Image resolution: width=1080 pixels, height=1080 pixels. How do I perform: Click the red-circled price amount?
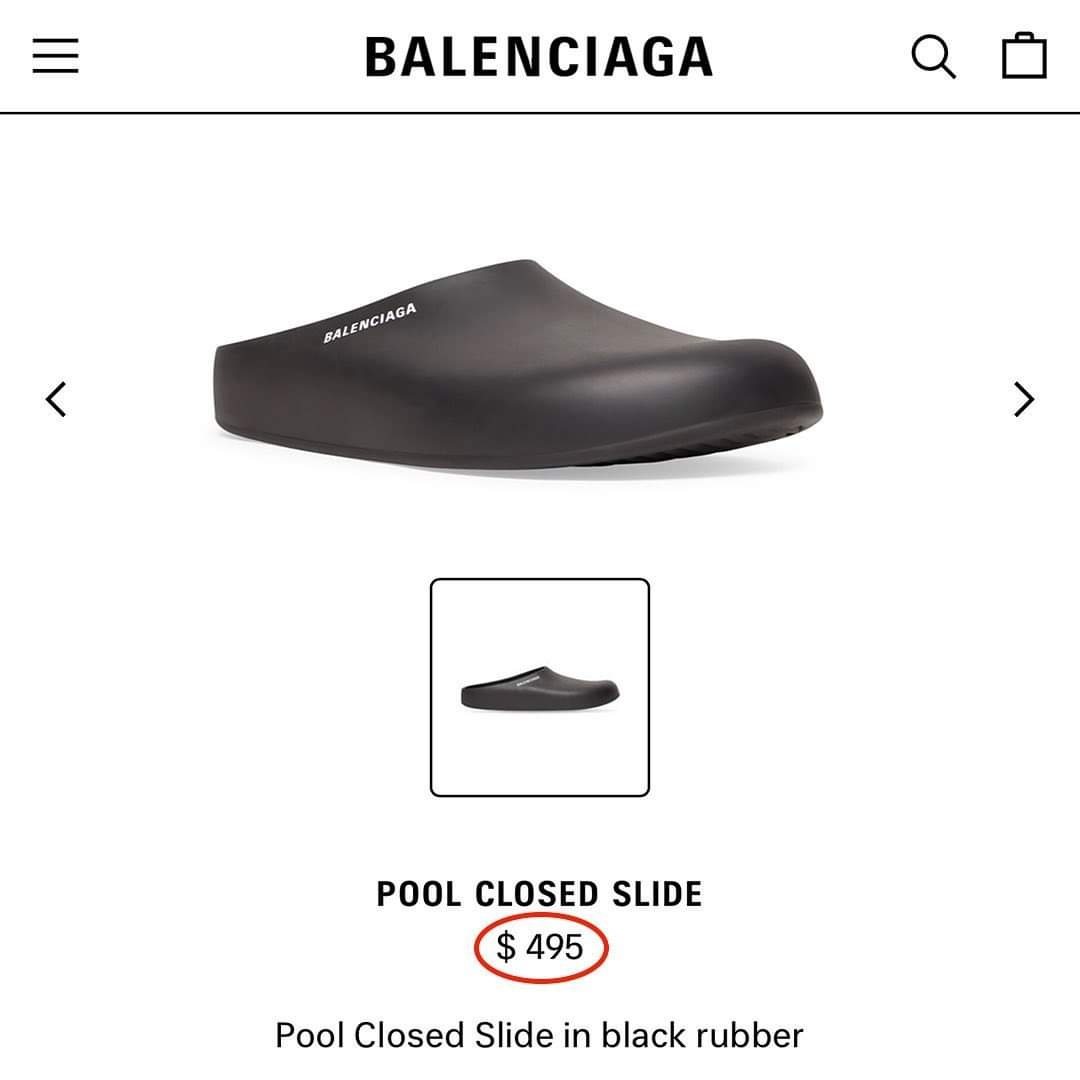tap(540, 946)
